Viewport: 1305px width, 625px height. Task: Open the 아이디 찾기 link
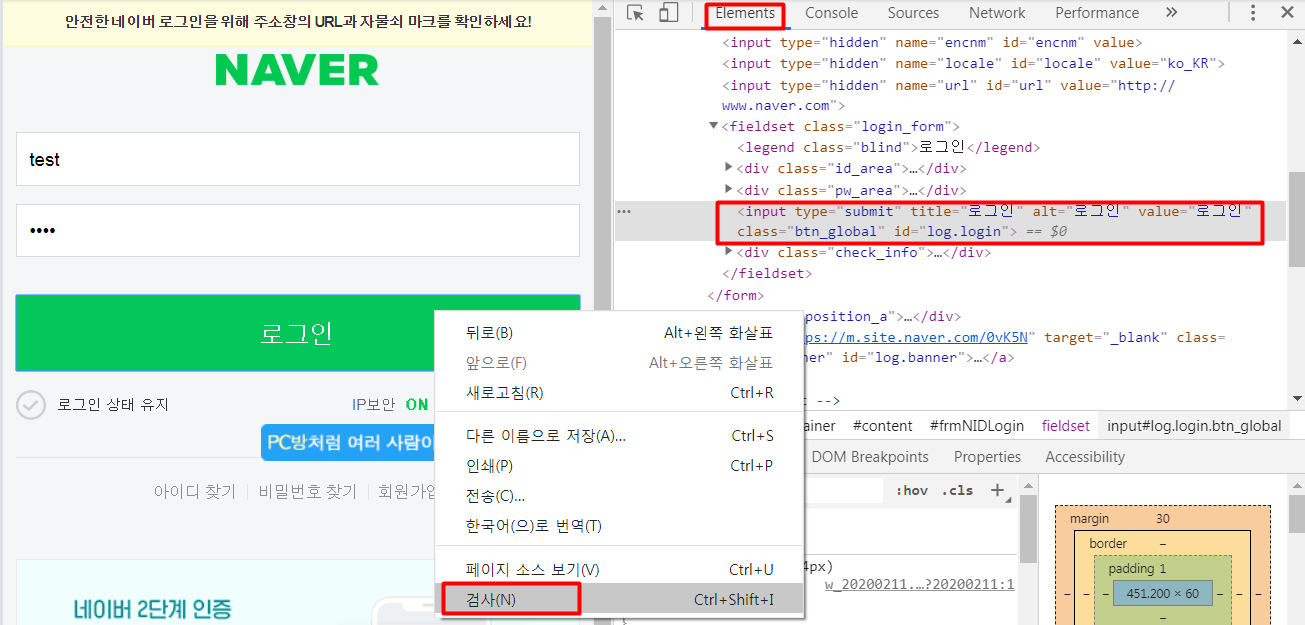[194, 492]
